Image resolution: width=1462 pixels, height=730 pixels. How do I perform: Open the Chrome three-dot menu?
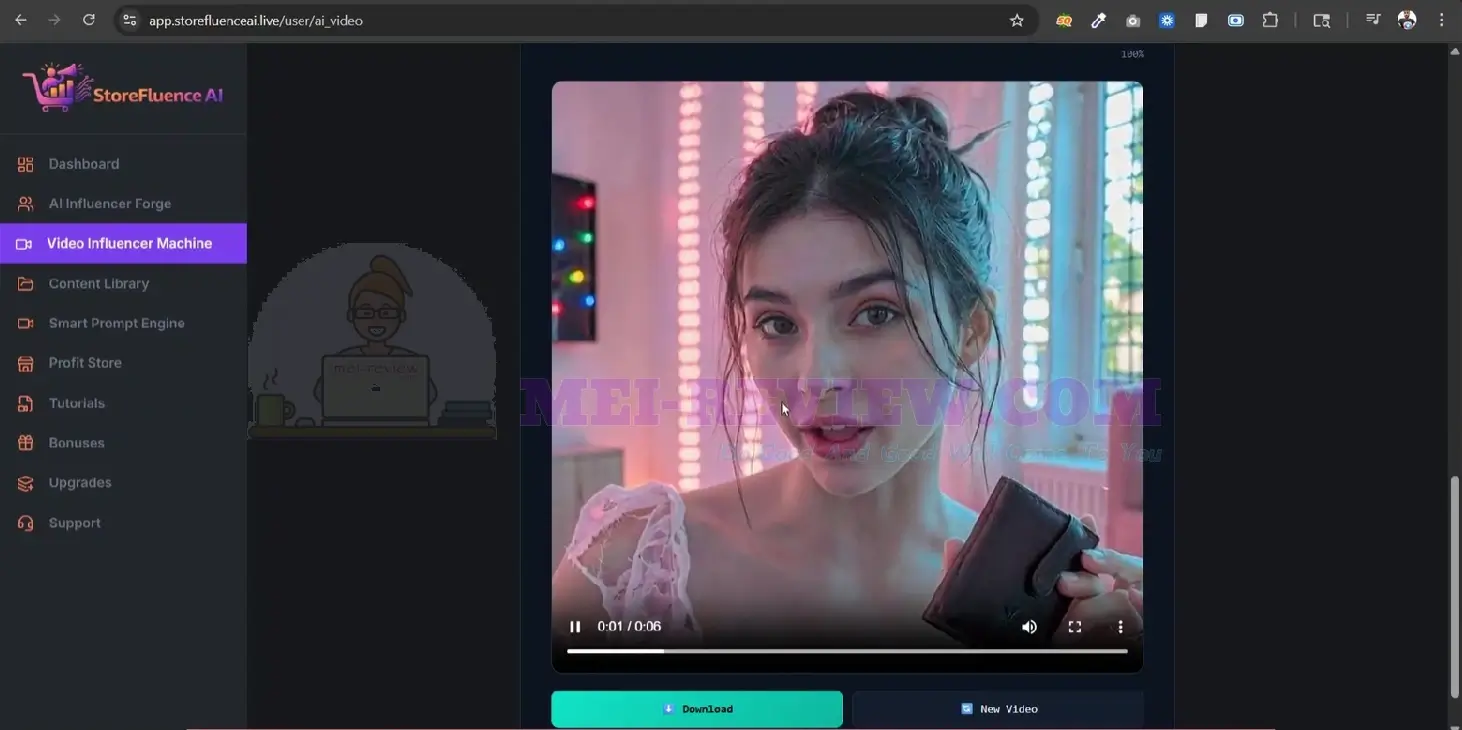pos(1441,20)
